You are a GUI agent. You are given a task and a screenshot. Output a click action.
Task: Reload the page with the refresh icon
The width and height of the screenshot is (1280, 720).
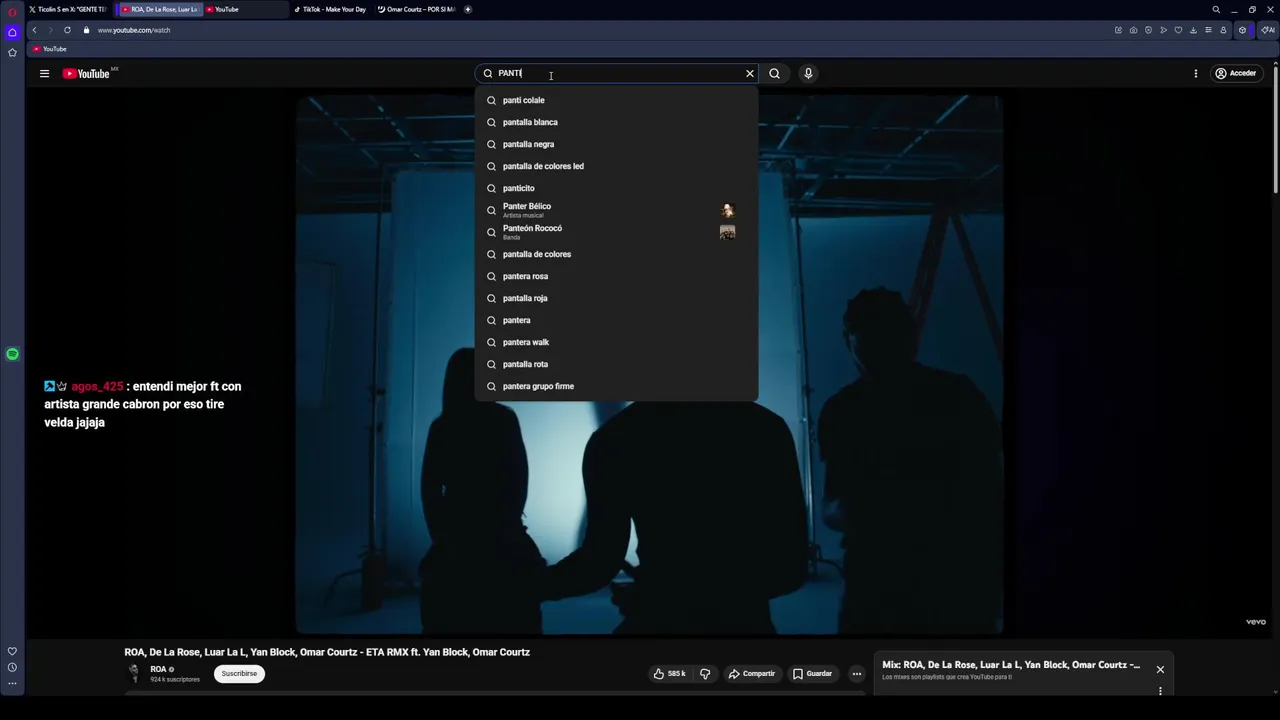point(67,30)
